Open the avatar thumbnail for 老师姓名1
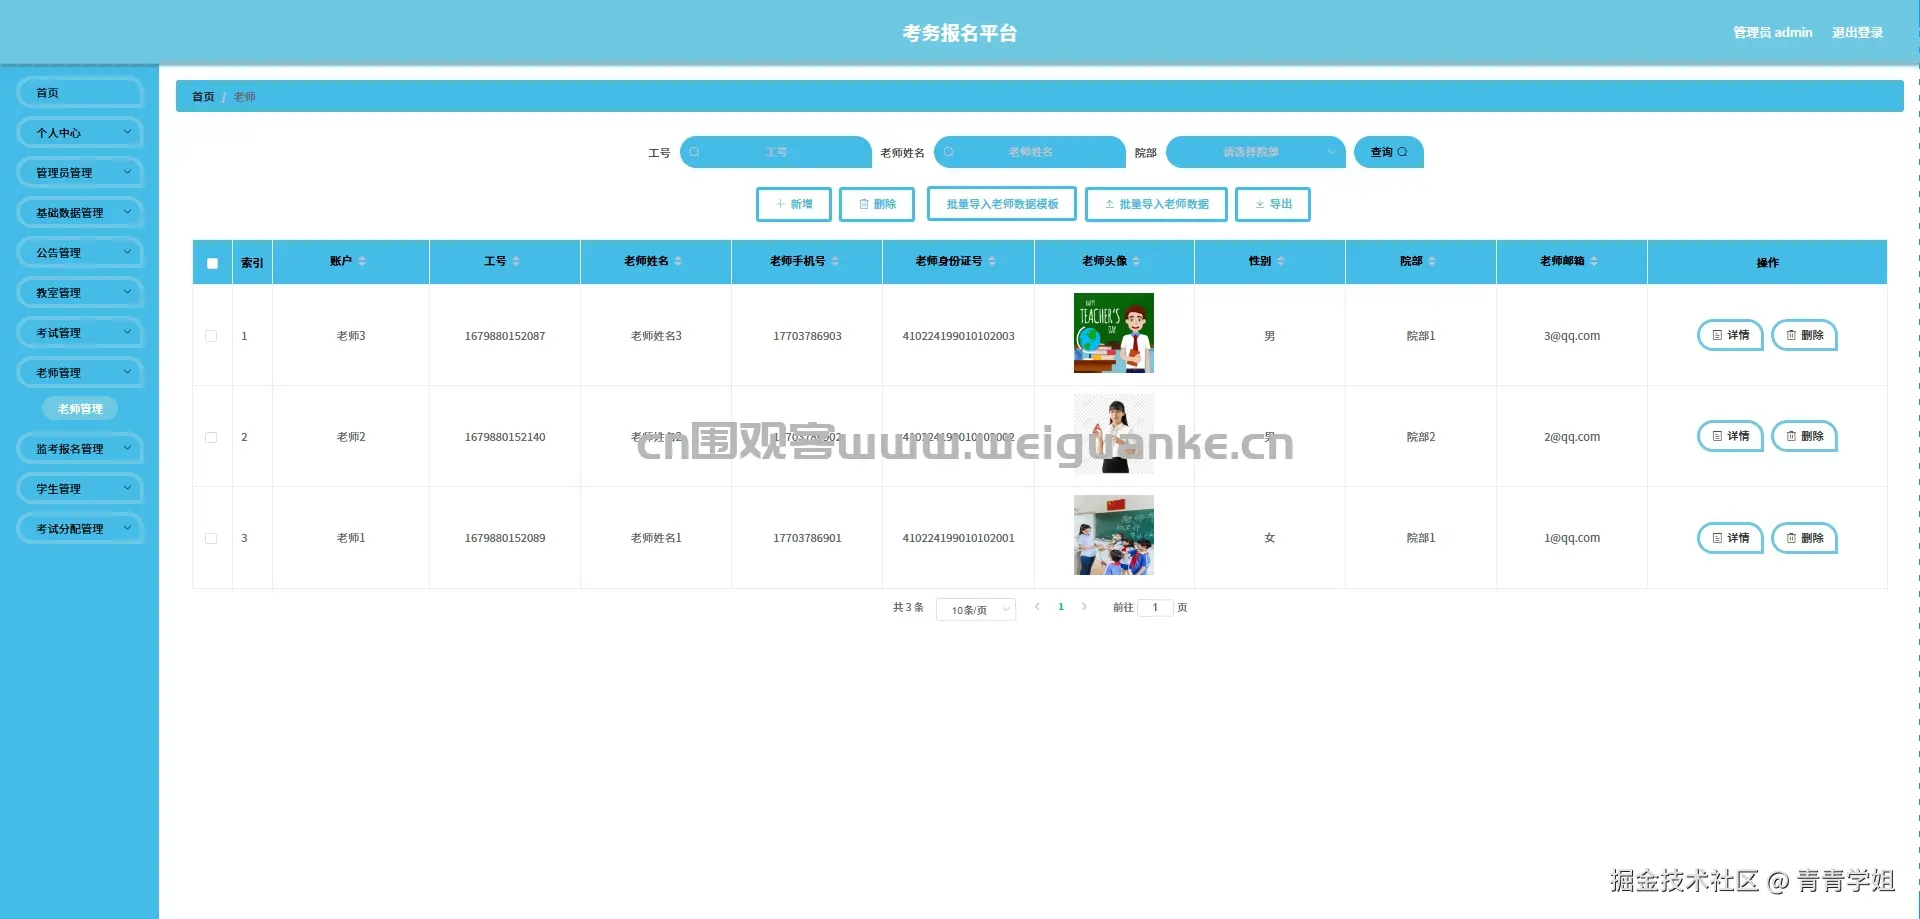Screen dimensions: 1920x919 click(x=1114, y=535)
